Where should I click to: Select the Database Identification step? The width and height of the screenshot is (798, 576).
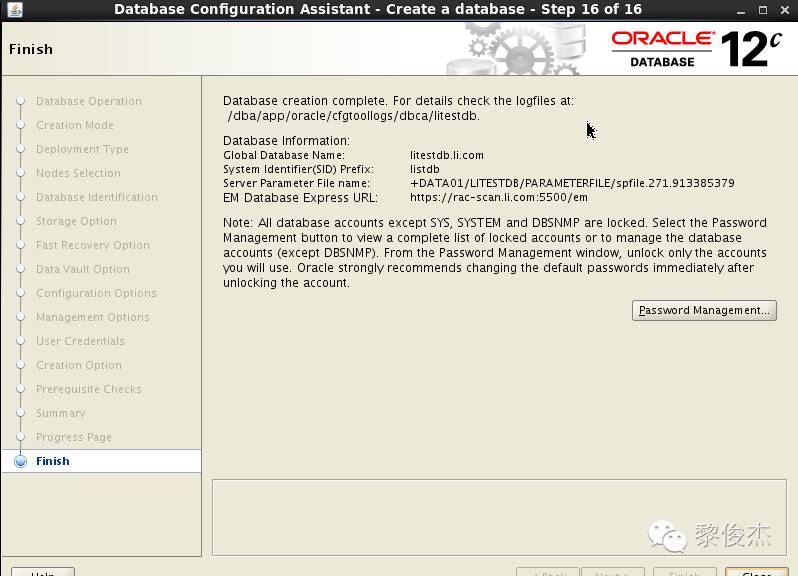tap(97, 197)
